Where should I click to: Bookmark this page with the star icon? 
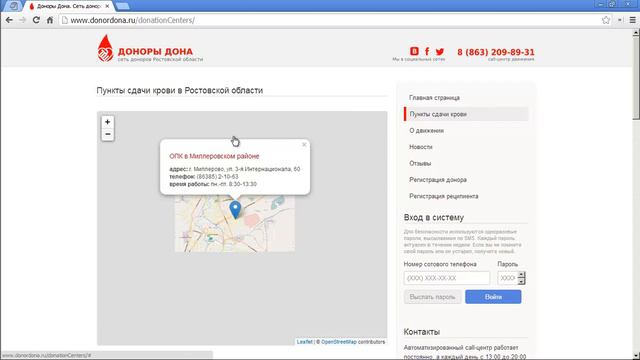(x=606, y=20)
